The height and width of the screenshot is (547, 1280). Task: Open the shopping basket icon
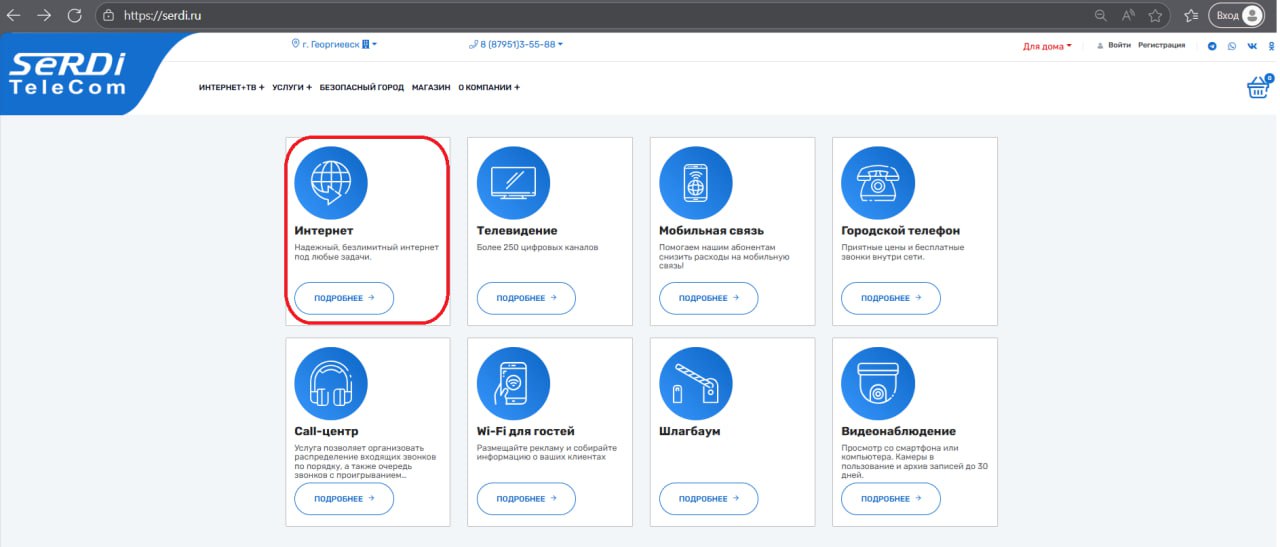1257,88
